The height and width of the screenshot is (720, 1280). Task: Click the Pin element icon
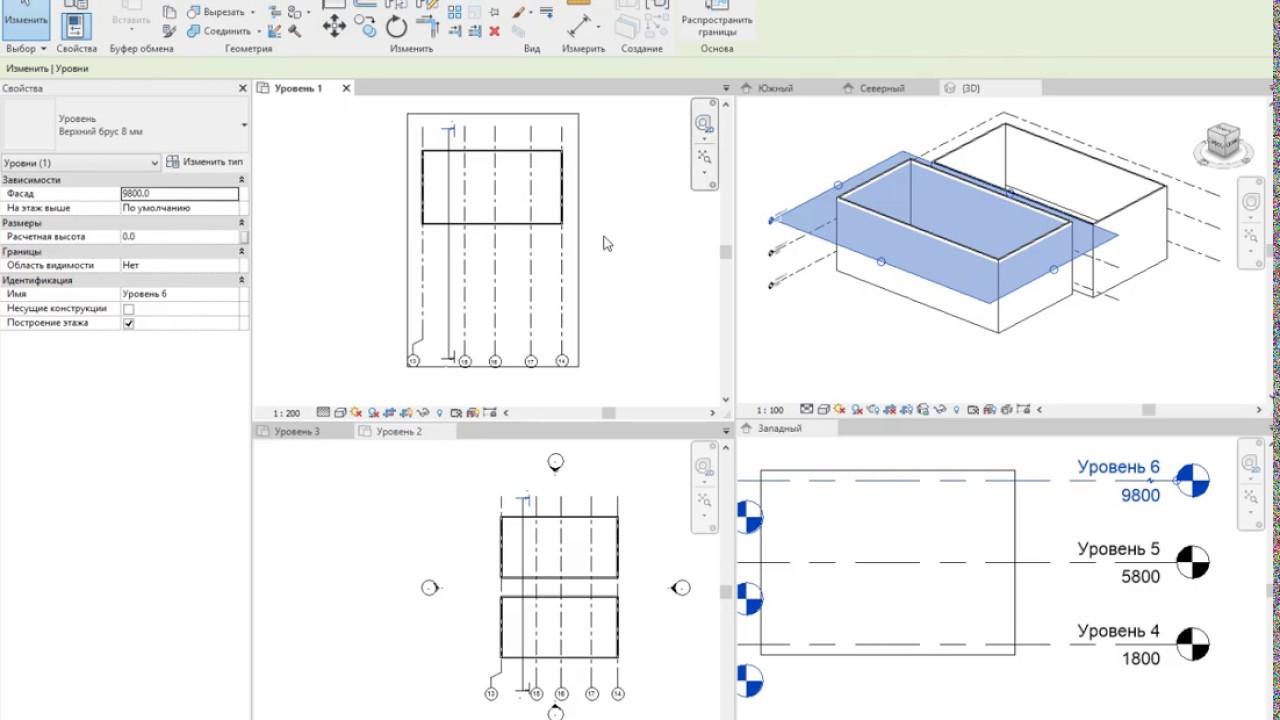tap(494, 12)
